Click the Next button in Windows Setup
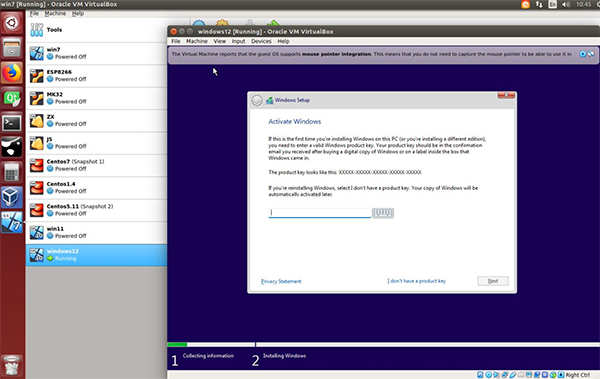The height and width of the screenshot is (379, 600). (493, 281)
